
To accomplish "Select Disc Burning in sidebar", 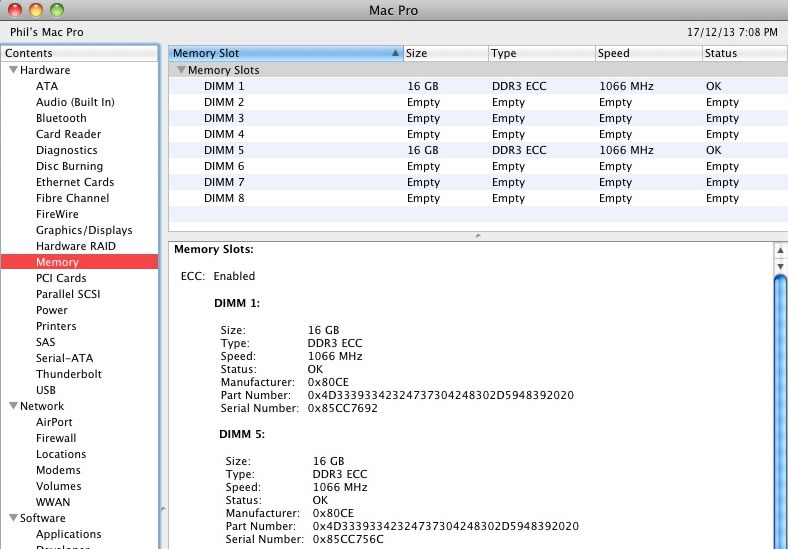I will coord(69,166).
